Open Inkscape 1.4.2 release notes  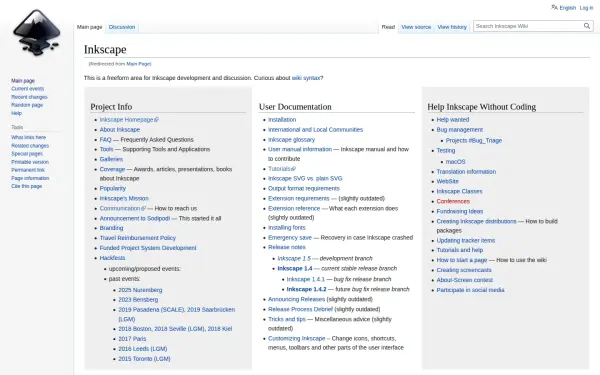click(307, 289)
